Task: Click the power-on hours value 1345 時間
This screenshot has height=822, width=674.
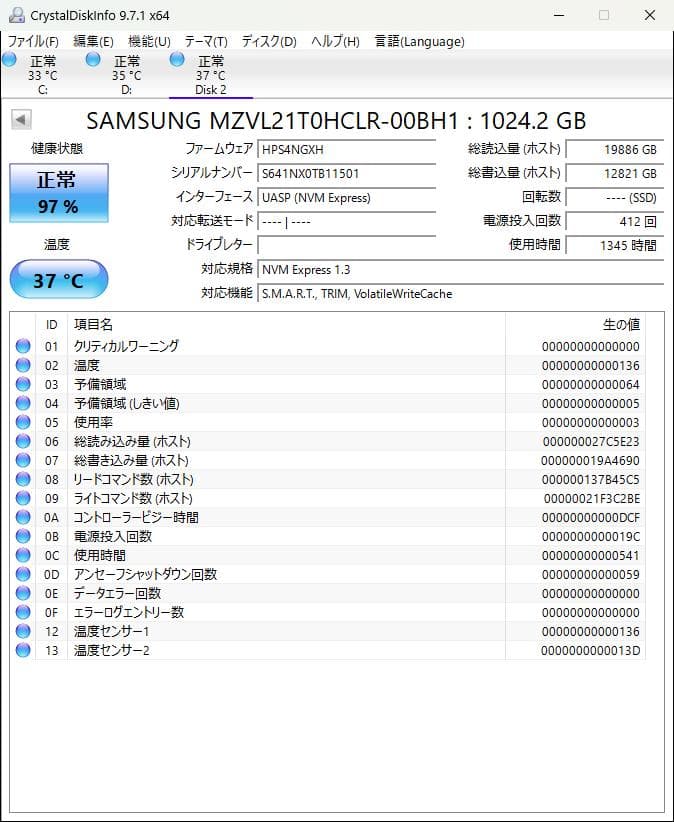Action: pyautogui.click(x=615, y=245)
